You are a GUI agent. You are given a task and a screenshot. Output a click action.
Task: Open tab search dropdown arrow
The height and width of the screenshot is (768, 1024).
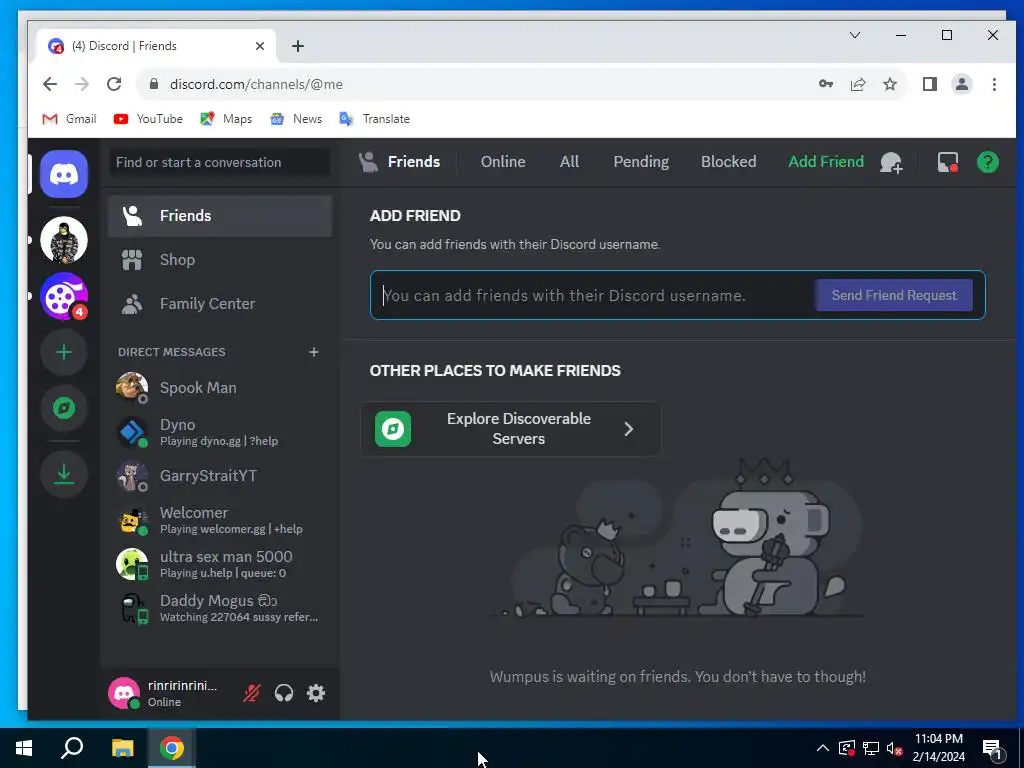(854, 35)
